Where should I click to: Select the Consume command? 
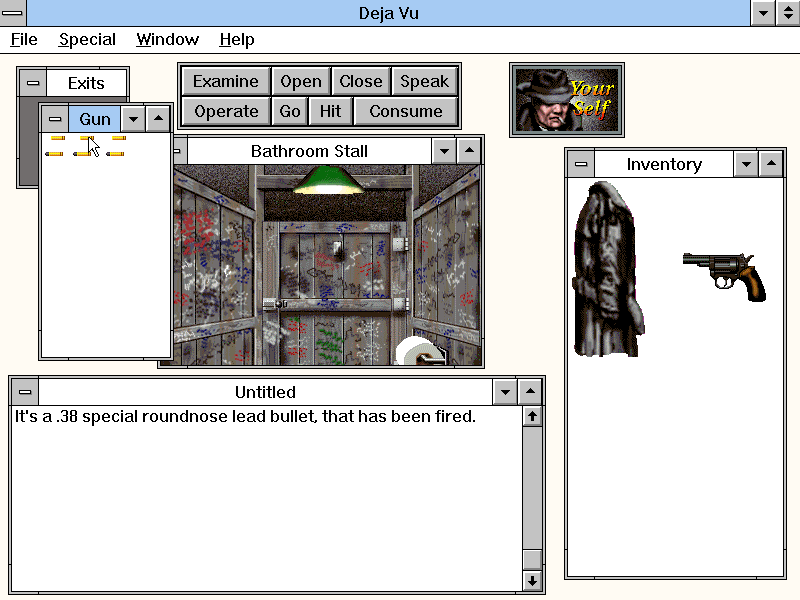tap(406, 111)
